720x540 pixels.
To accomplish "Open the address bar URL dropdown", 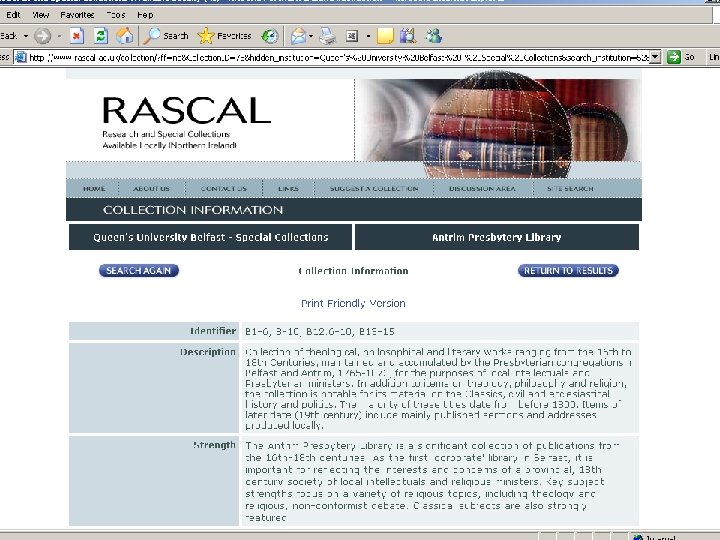I will point(656,57).
